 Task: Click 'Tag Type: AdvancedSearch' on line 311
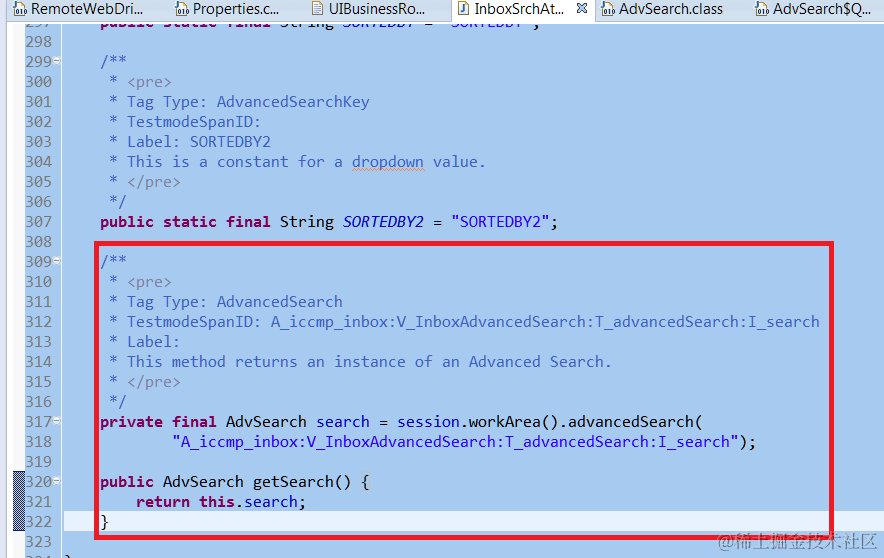[235, 302]
